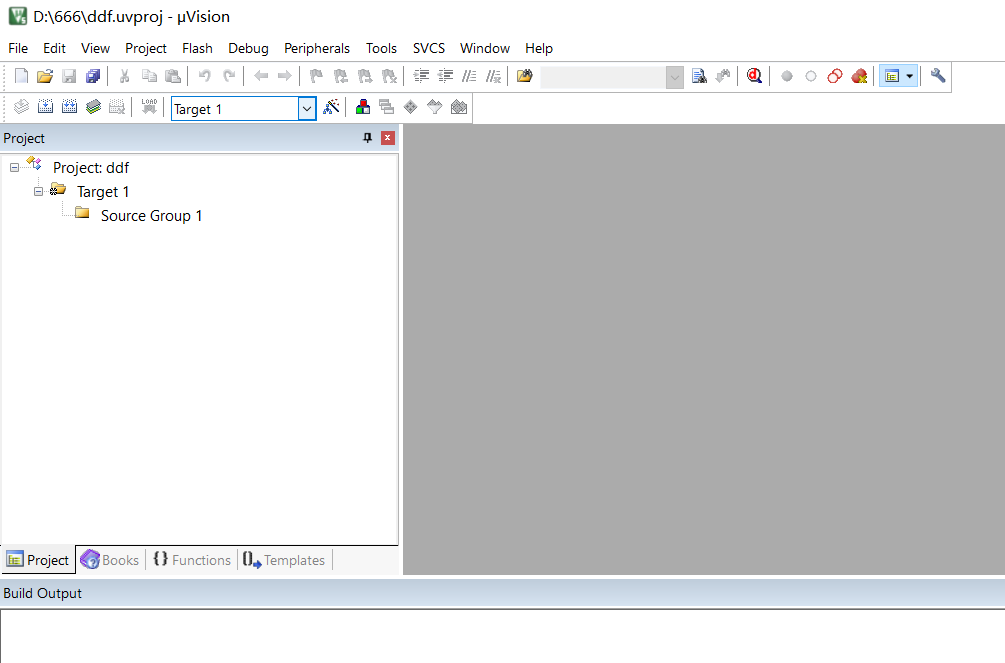Open the Tools menu
The image size is (1005, 663).
point(381,48)
